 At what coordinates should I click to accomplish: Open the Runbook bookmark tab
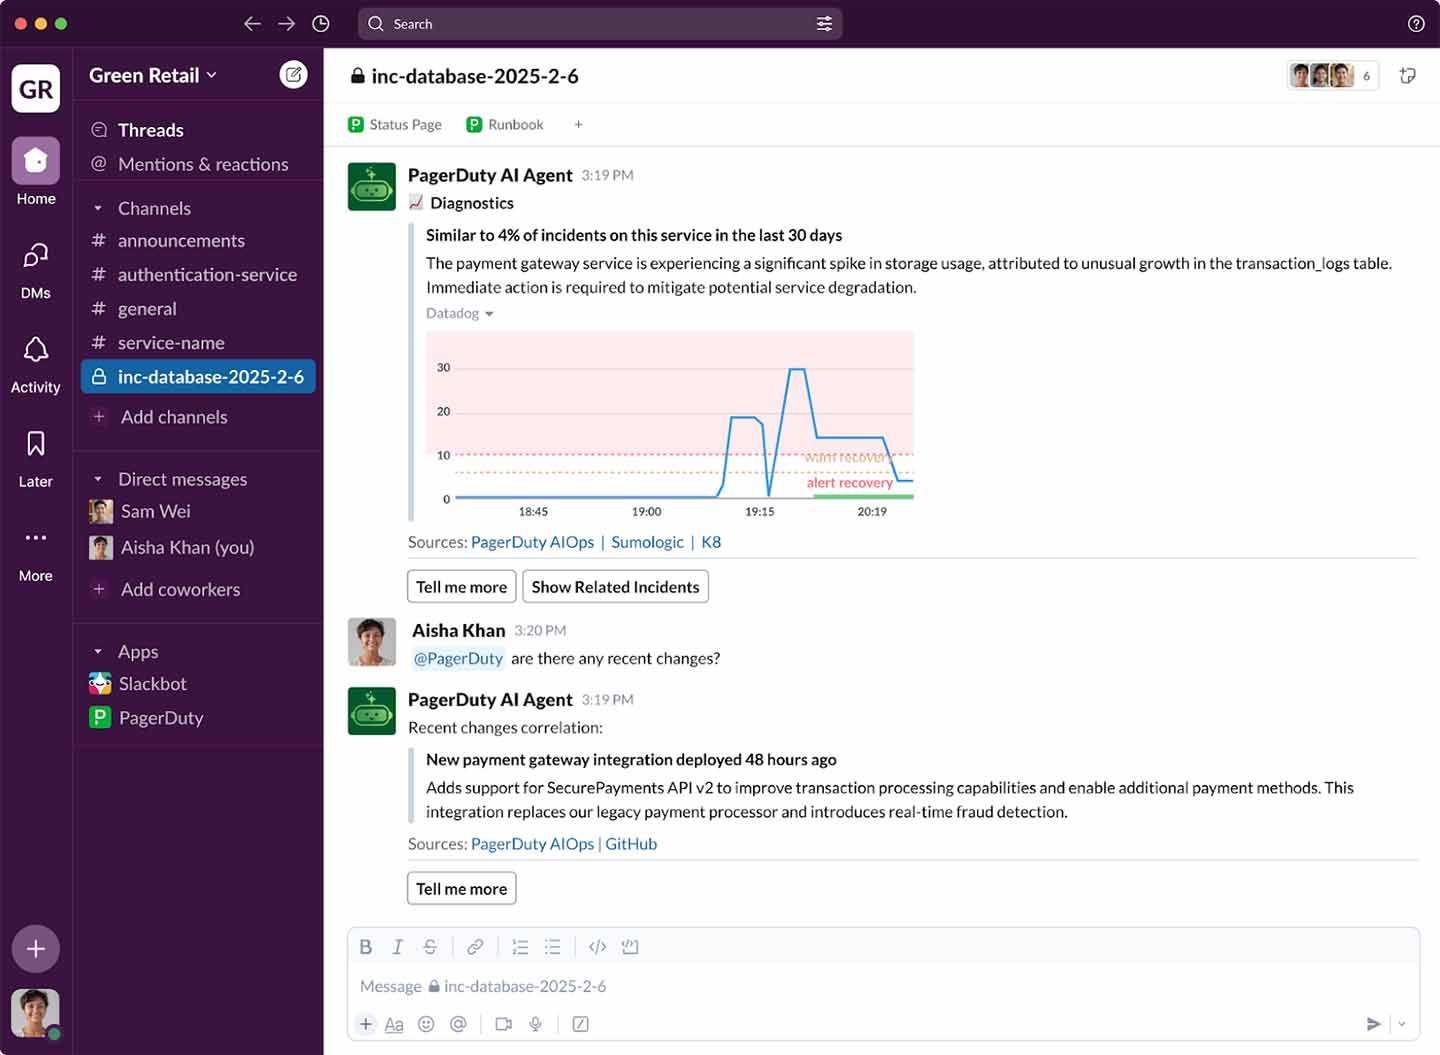505,124
